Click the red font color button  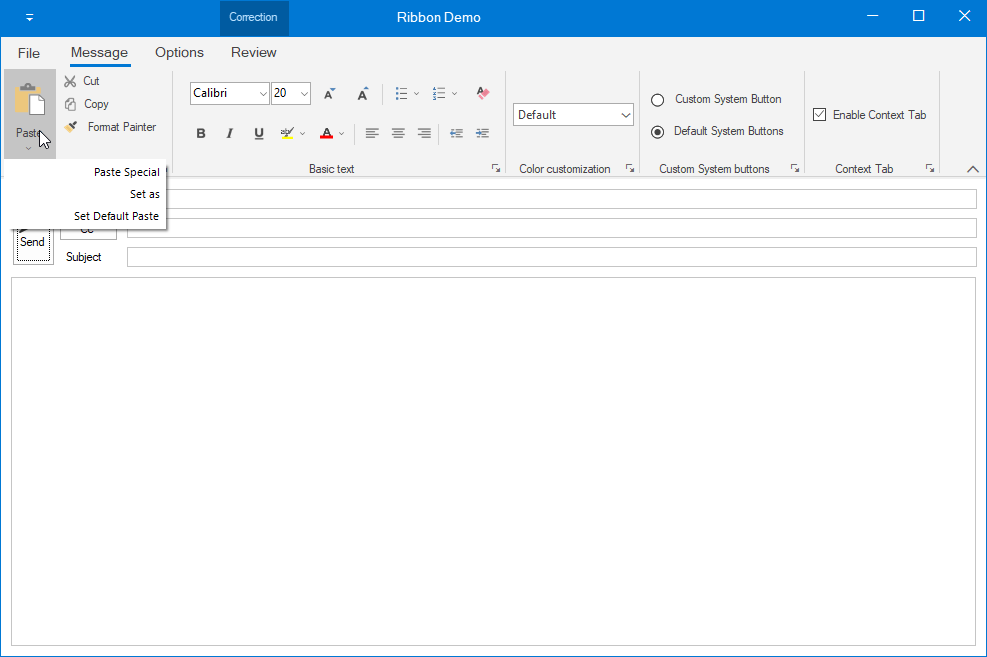[326, 133]
